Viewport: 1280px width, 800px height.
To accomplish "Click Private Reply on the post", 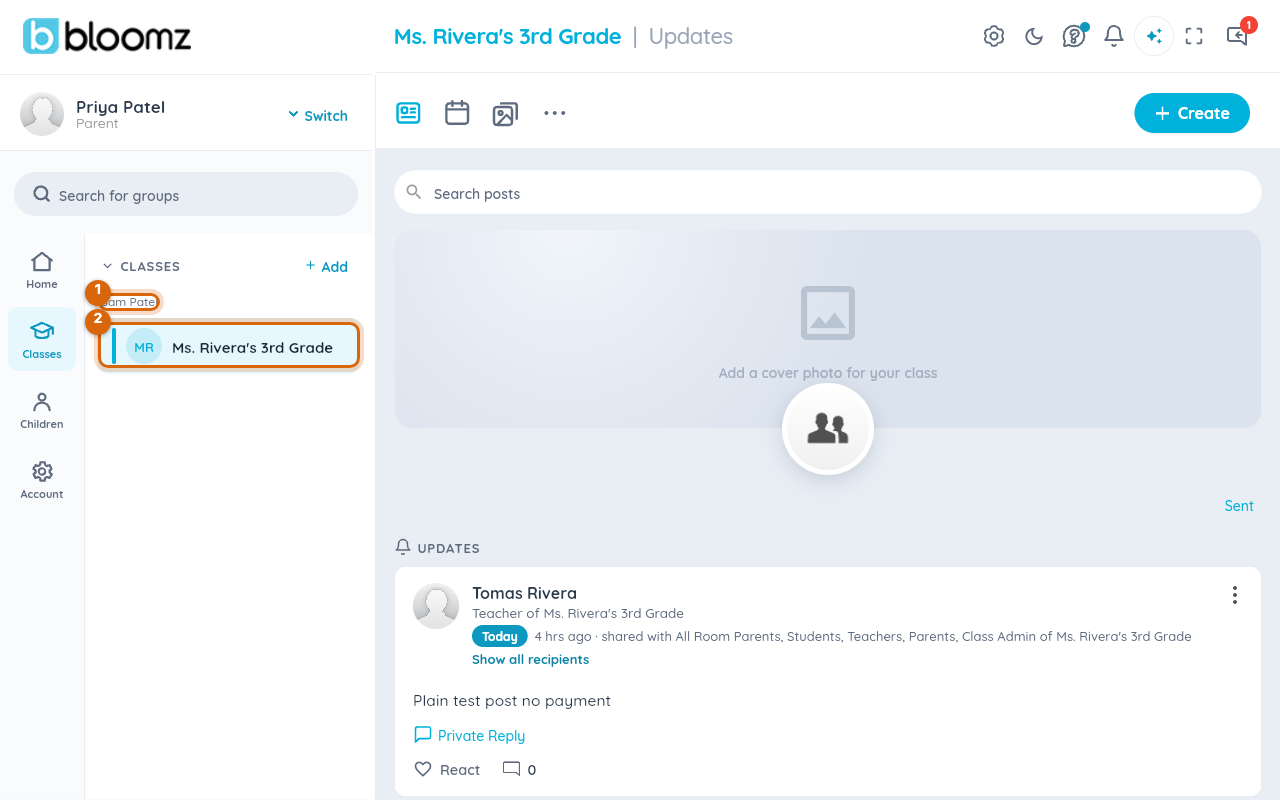I will pos(469,735).
